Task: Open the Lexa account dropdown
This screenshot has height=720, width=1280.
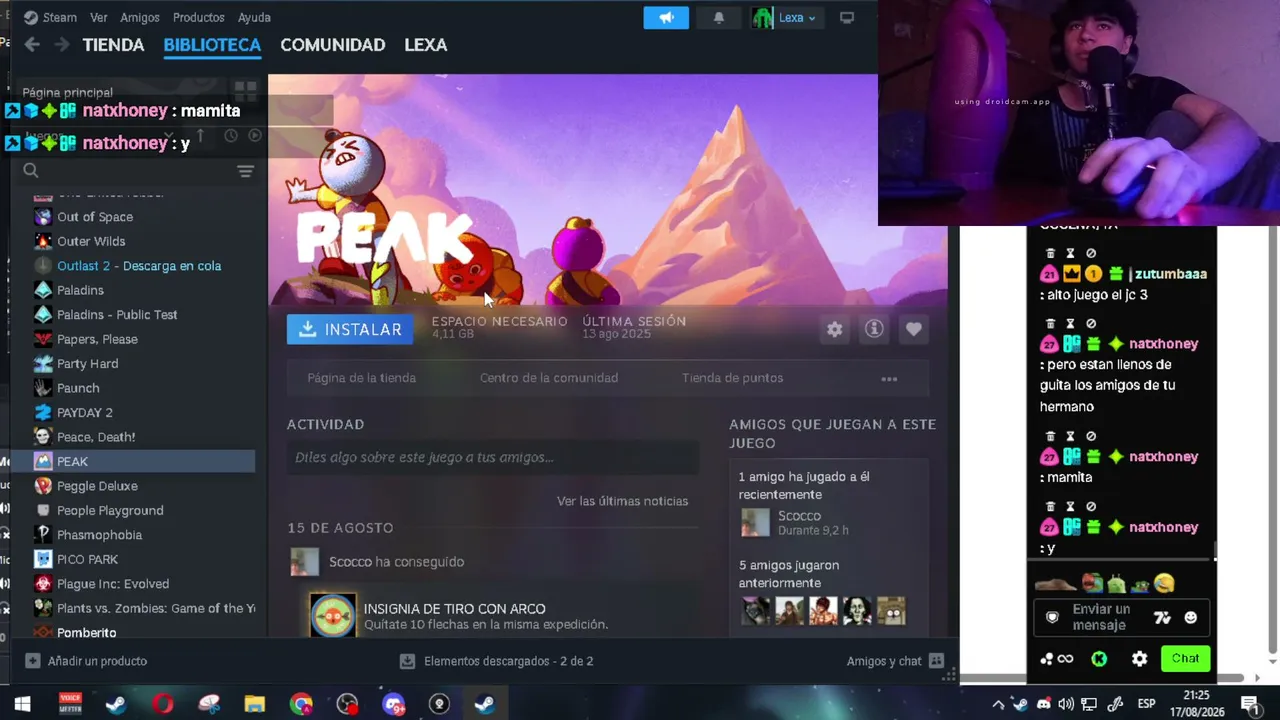Action: (797, 18)
